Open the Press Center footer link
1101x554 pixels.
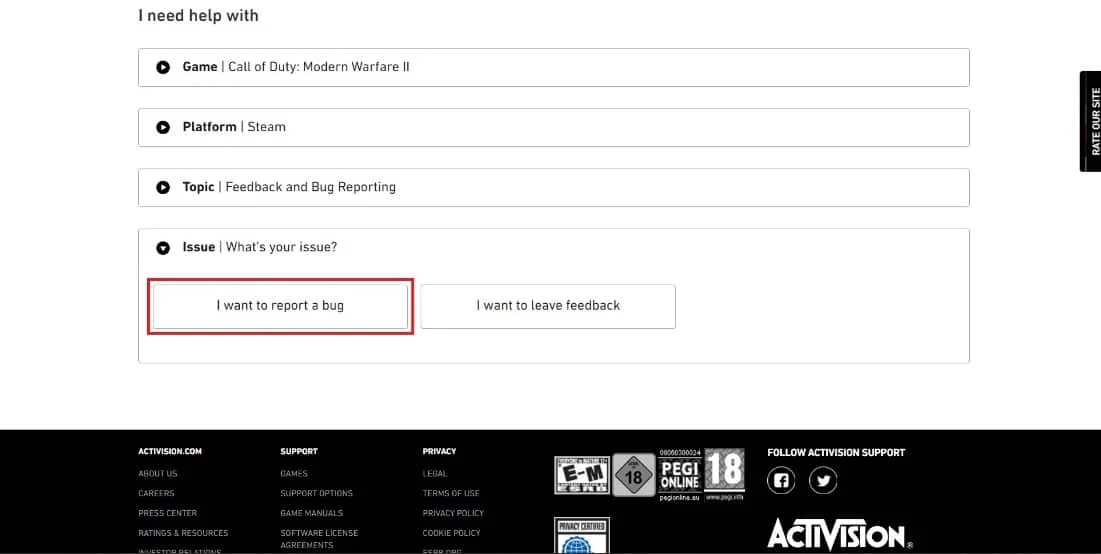click(168, 513)
